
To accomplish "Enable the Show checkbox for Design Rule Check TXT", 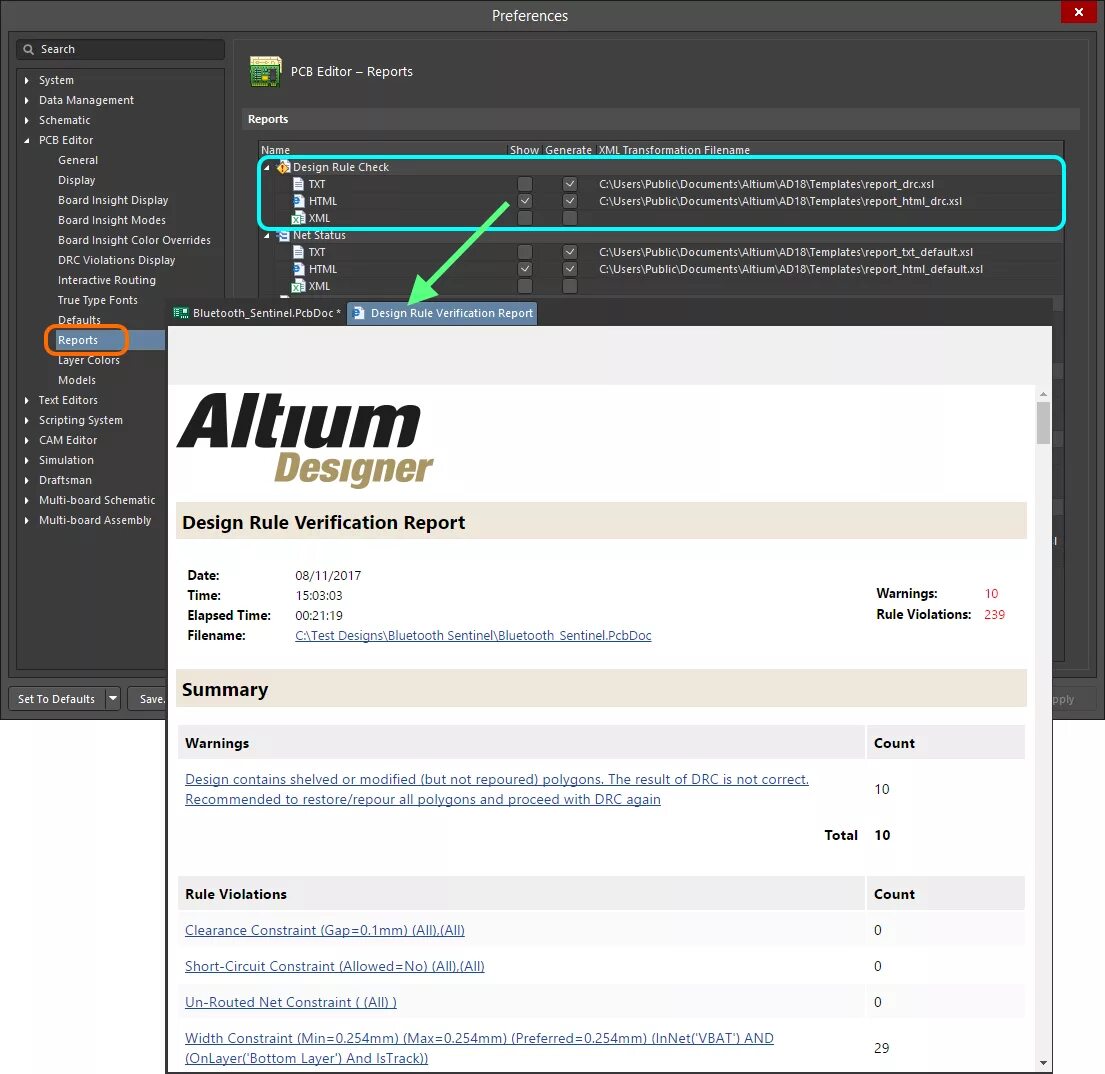I will [x=525, y=183].
